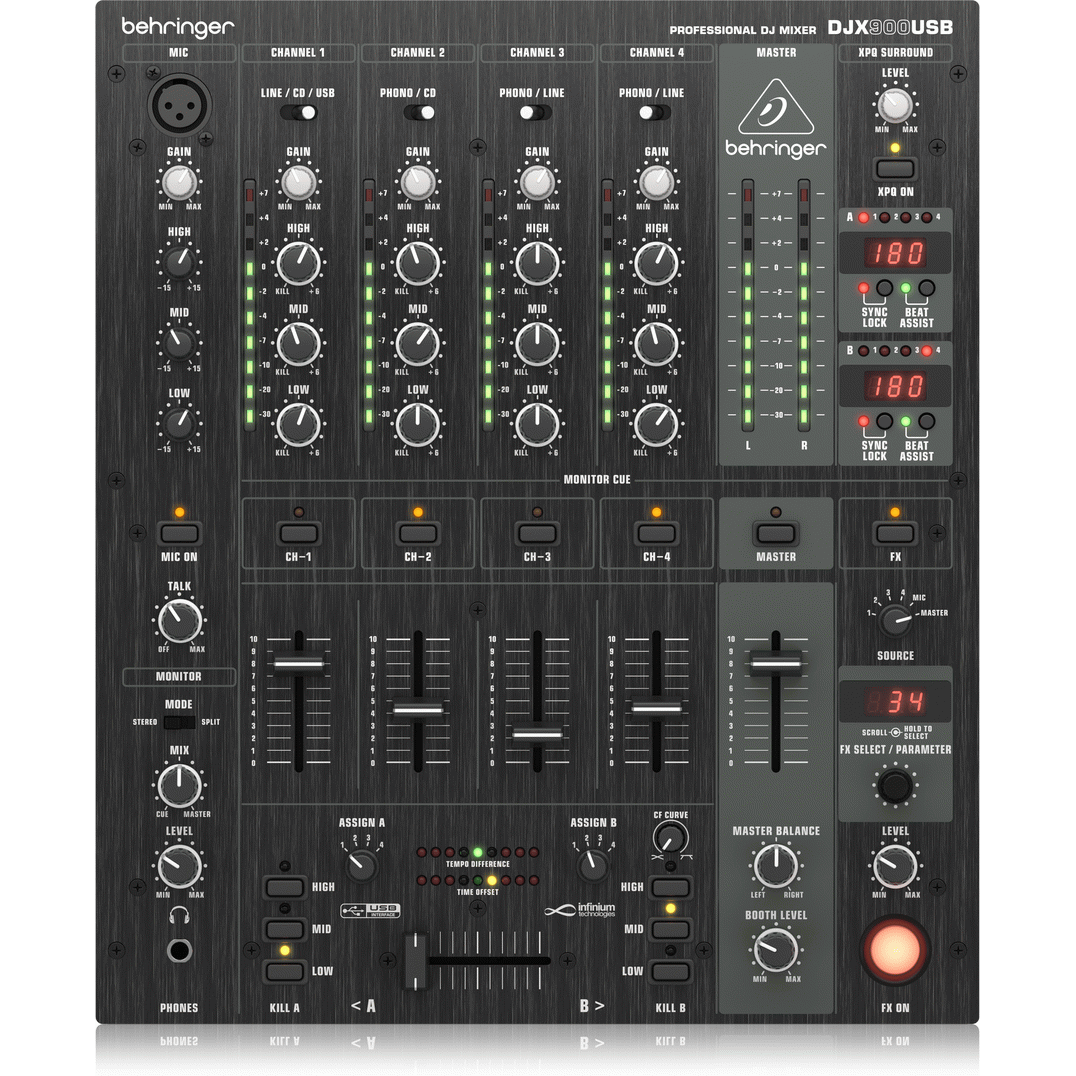Toggle the PHONO / LINE switch on Channel 4
This screenshot has width=1076, height=1076.
coord(656,114)
